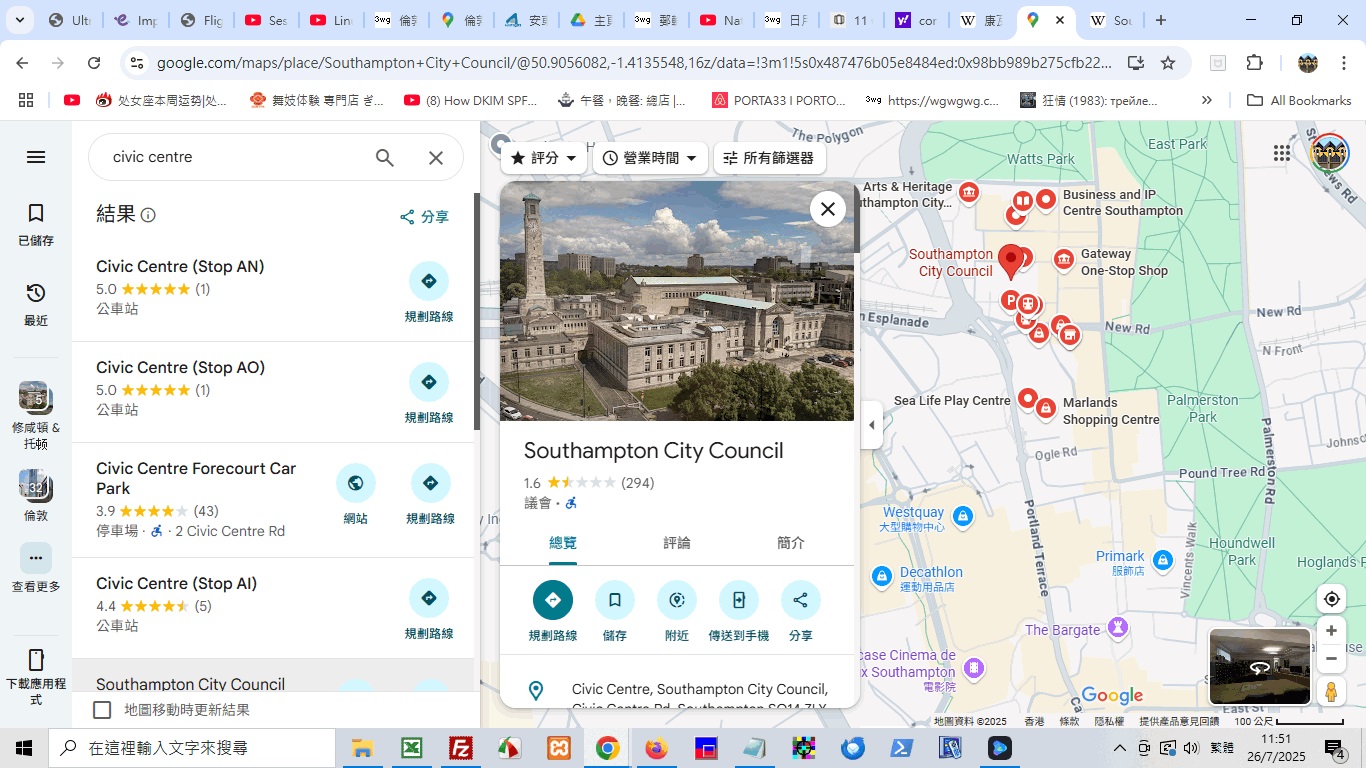Show hidden bookmarks with chevron
The width and height of the screenshot is (1366, 768).
1207,100
